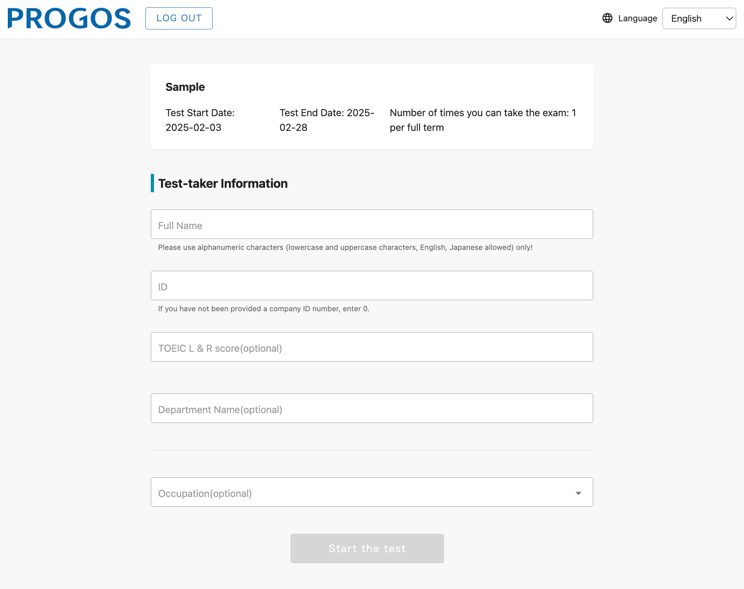Click the alphanumeric characters hint under Full Name
The height and width of the screenshot is (589, 744).
[345, 247]
